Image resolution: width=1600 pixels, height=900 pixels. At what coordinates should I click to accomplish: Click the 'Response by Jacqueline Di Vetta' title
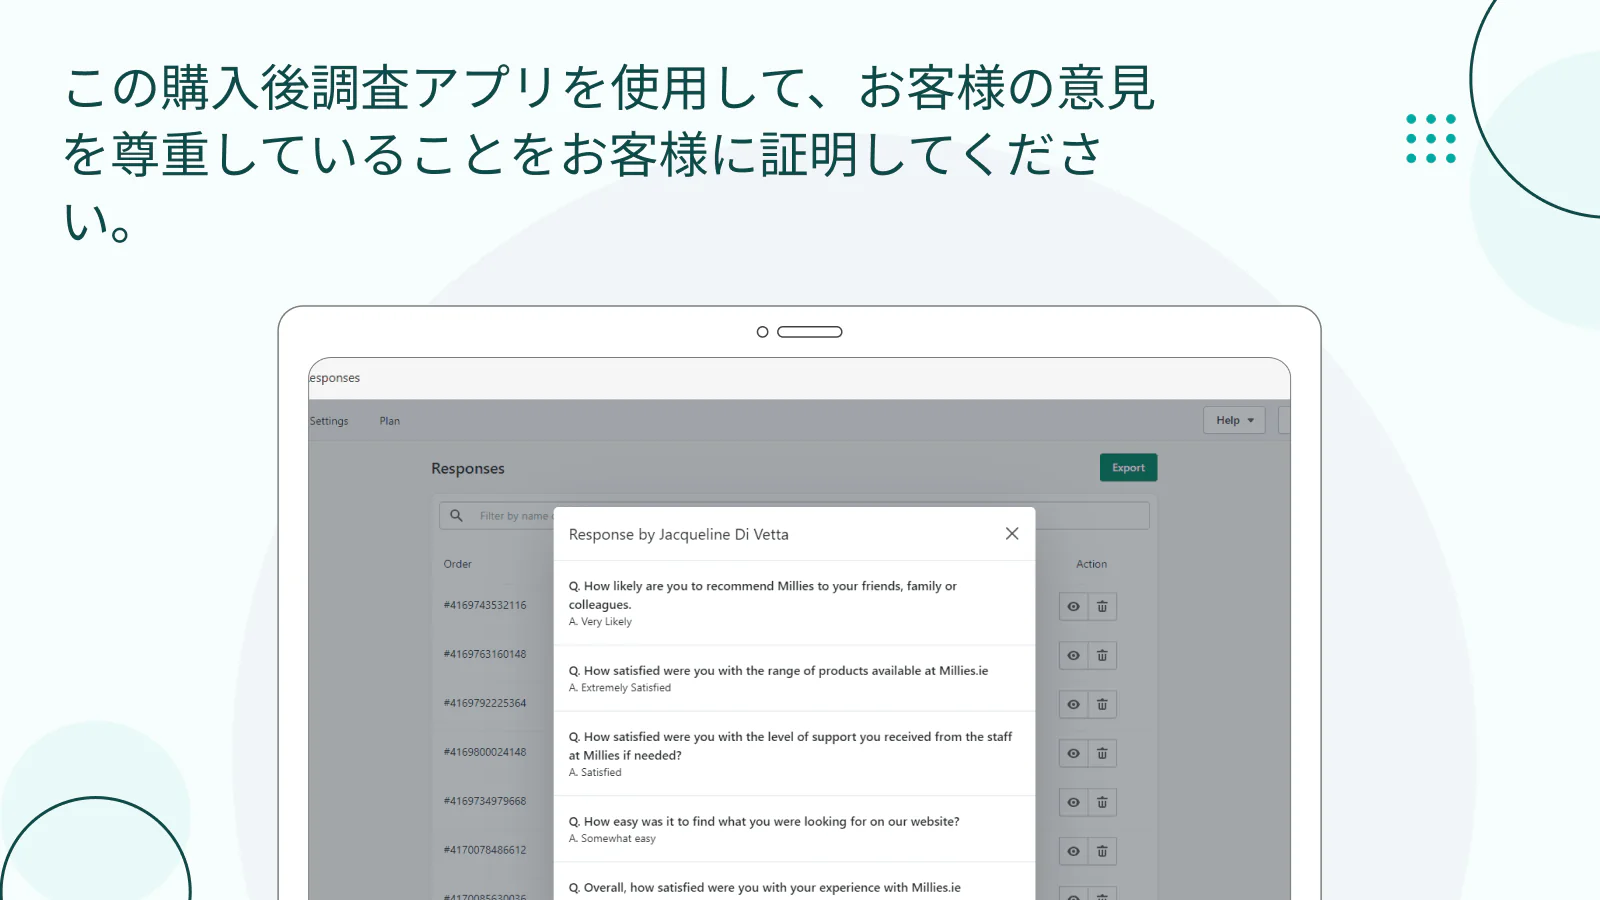tap(679, 535)
